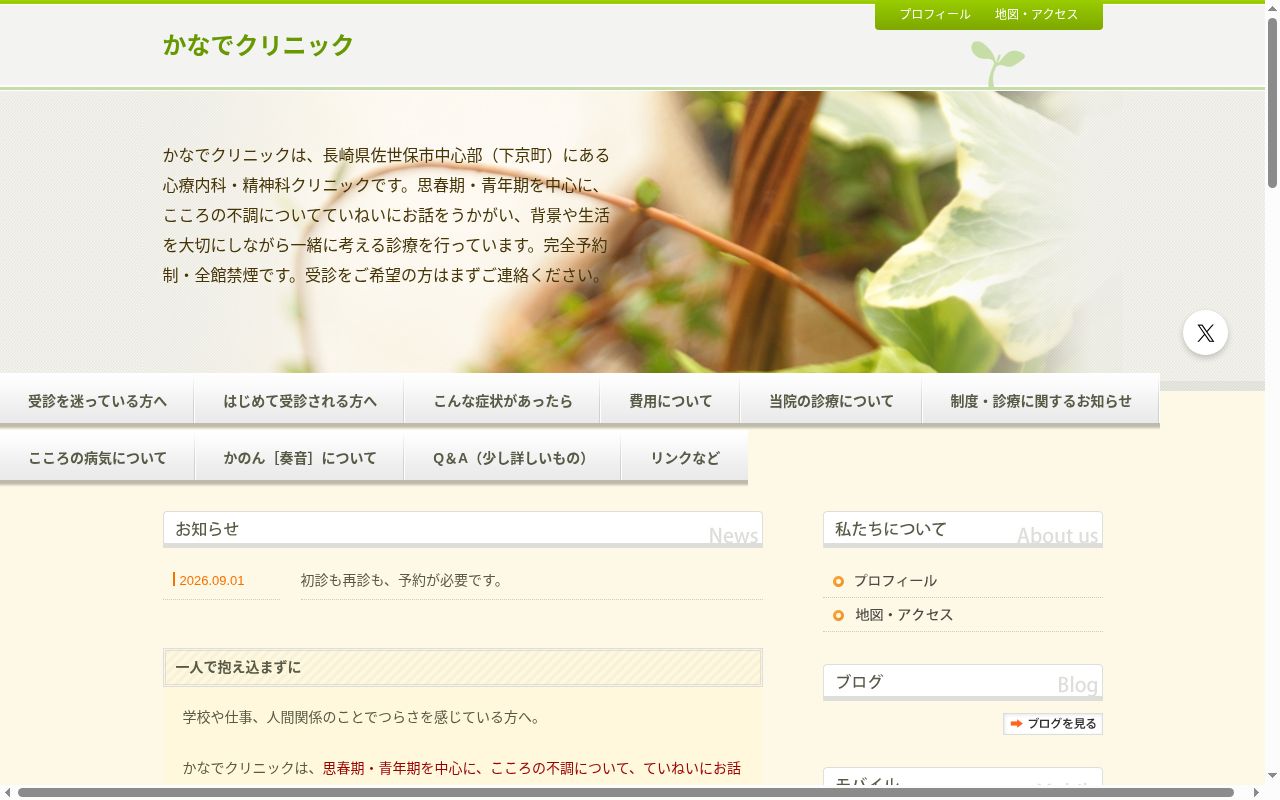Click the 私たちについて About us heading

(x=963, y=530)
